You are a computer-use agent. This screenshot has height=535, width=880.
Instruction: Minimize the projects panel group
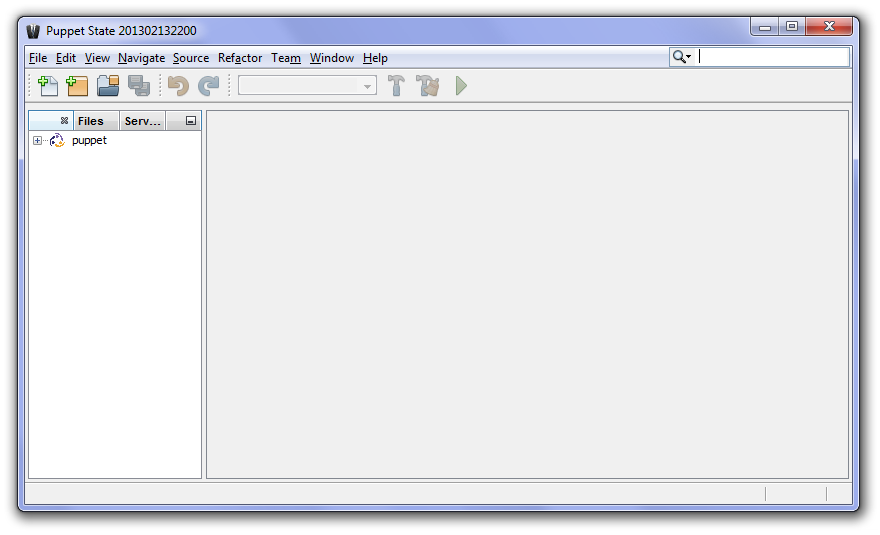click(191, 121)
